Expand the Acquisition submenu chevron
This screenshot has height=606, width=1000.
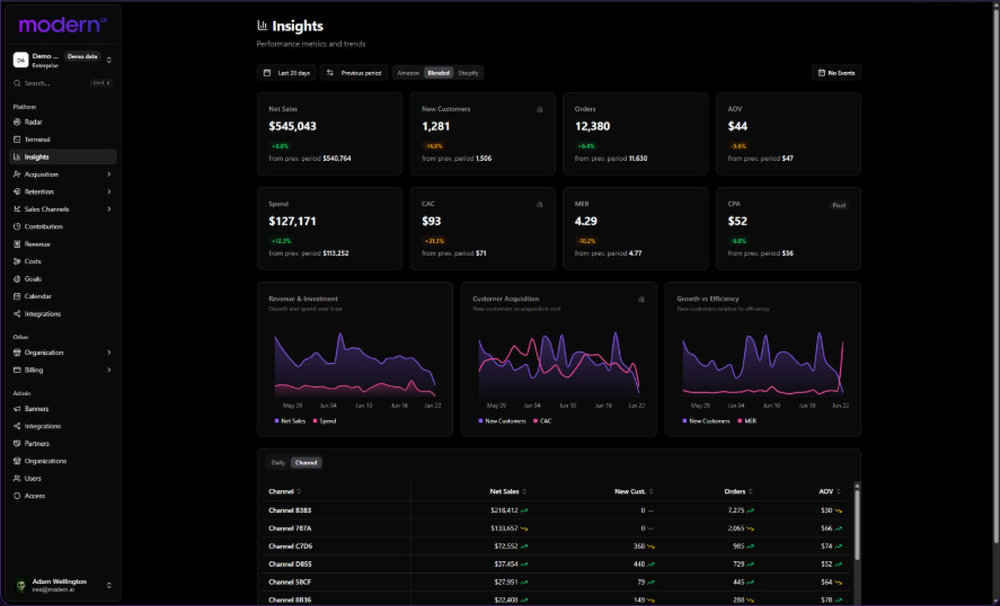coord(109,174)
